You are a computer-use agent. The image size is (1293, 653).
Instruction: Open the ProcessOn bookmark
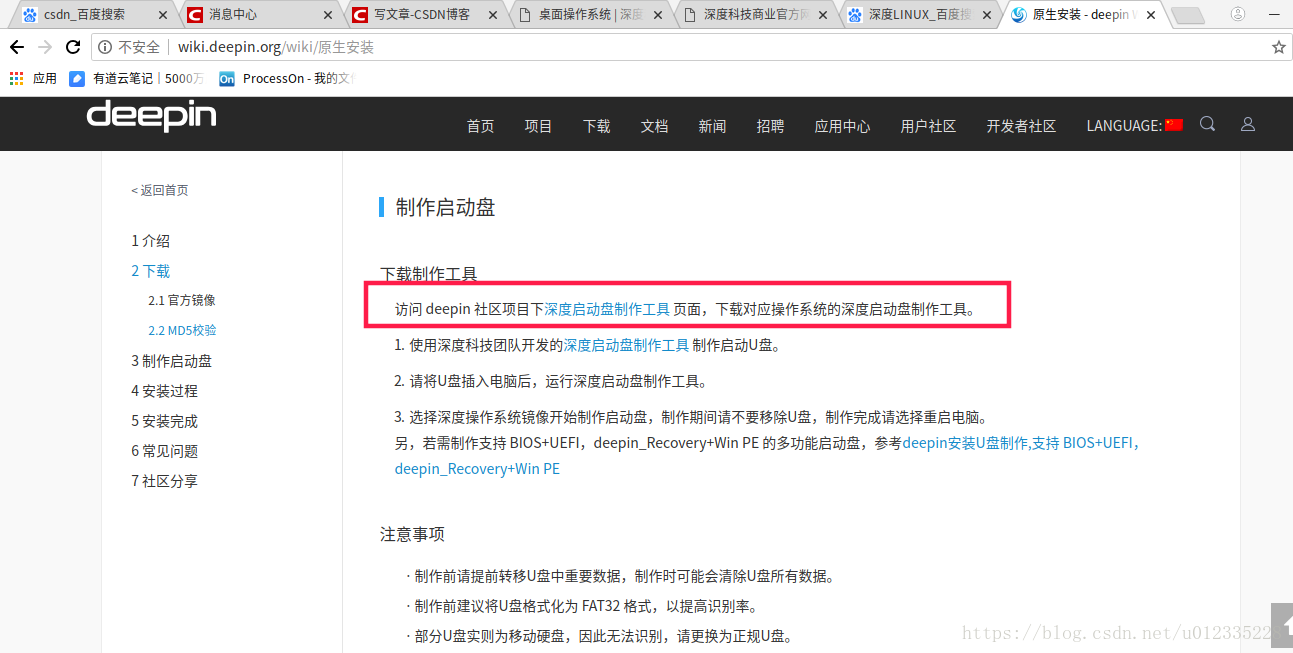287,78
